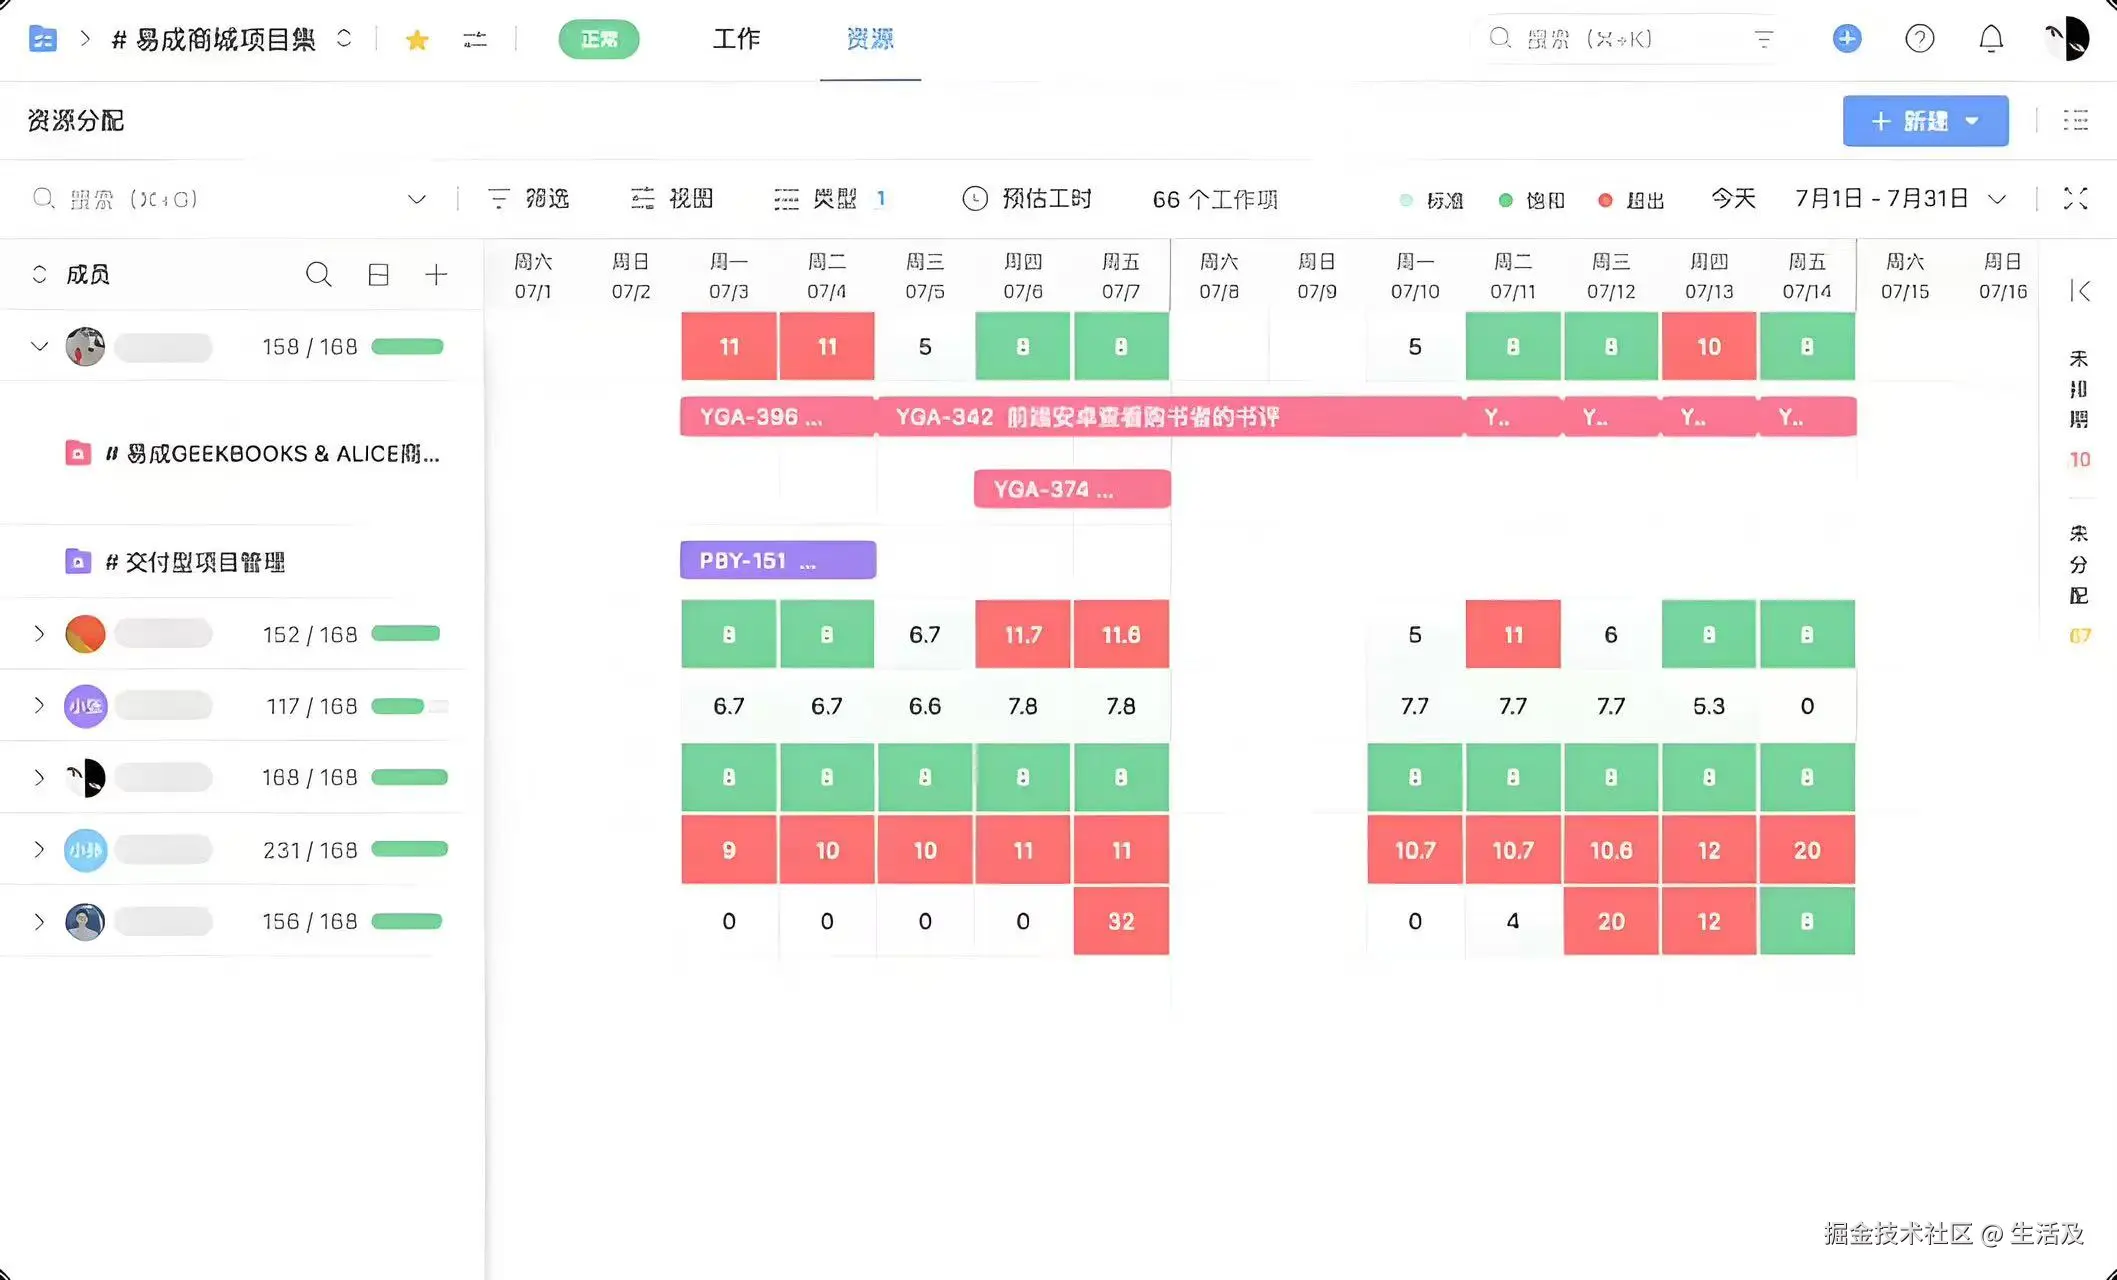2117x1280 pixels.
Task: Enter fullscreen with expand arrows icon
Action: (2075, 199)
